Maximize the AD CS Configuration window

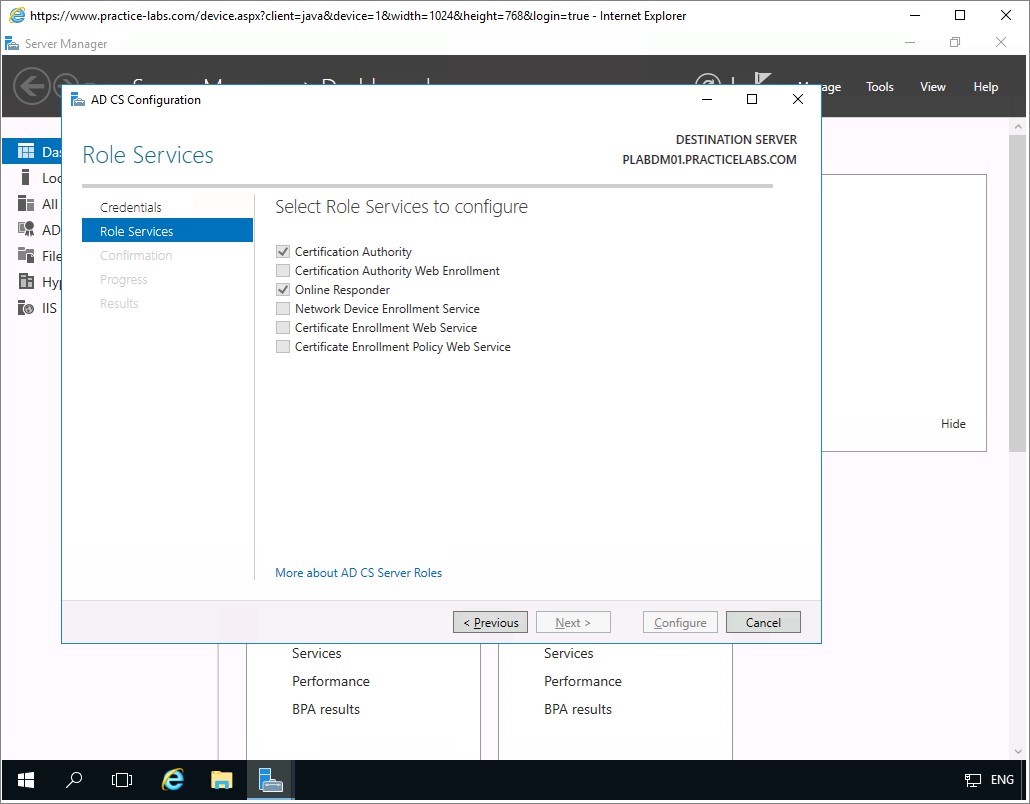click(752, 99)
